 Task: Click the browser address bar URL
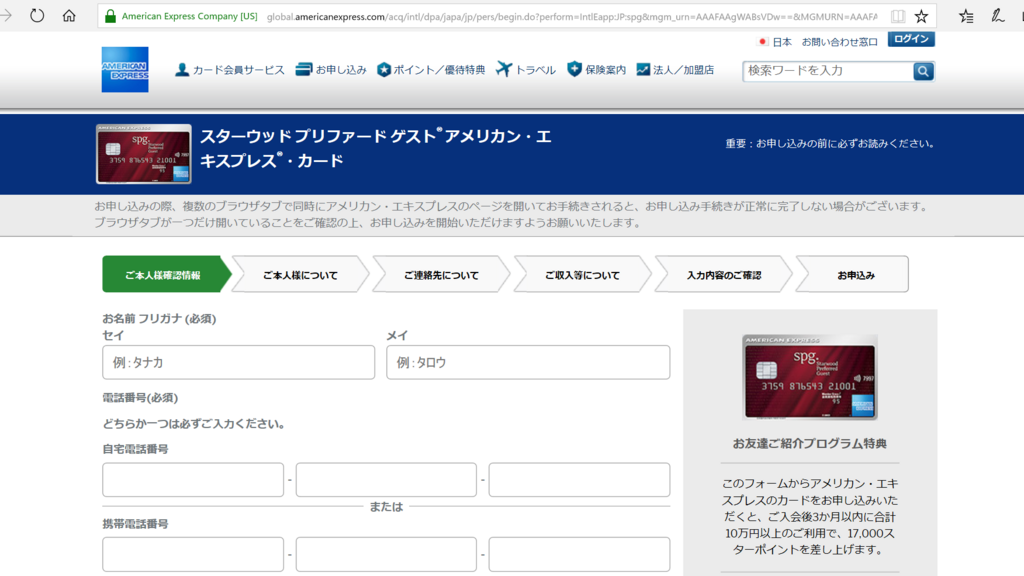click(x=571, y=16)
